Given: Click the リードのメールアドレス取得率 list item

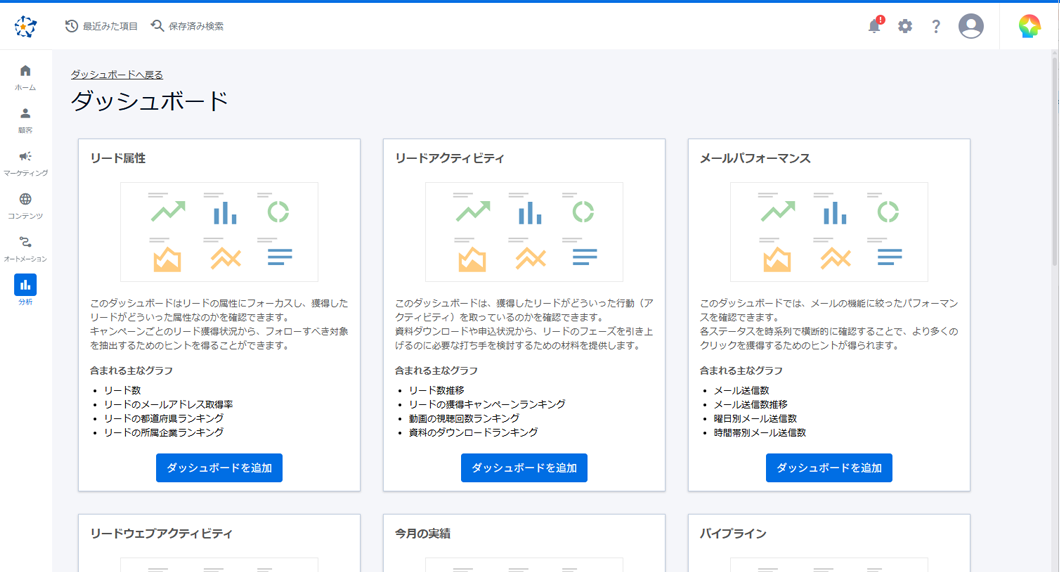Looking at the screenshot, I should [168, 404].
